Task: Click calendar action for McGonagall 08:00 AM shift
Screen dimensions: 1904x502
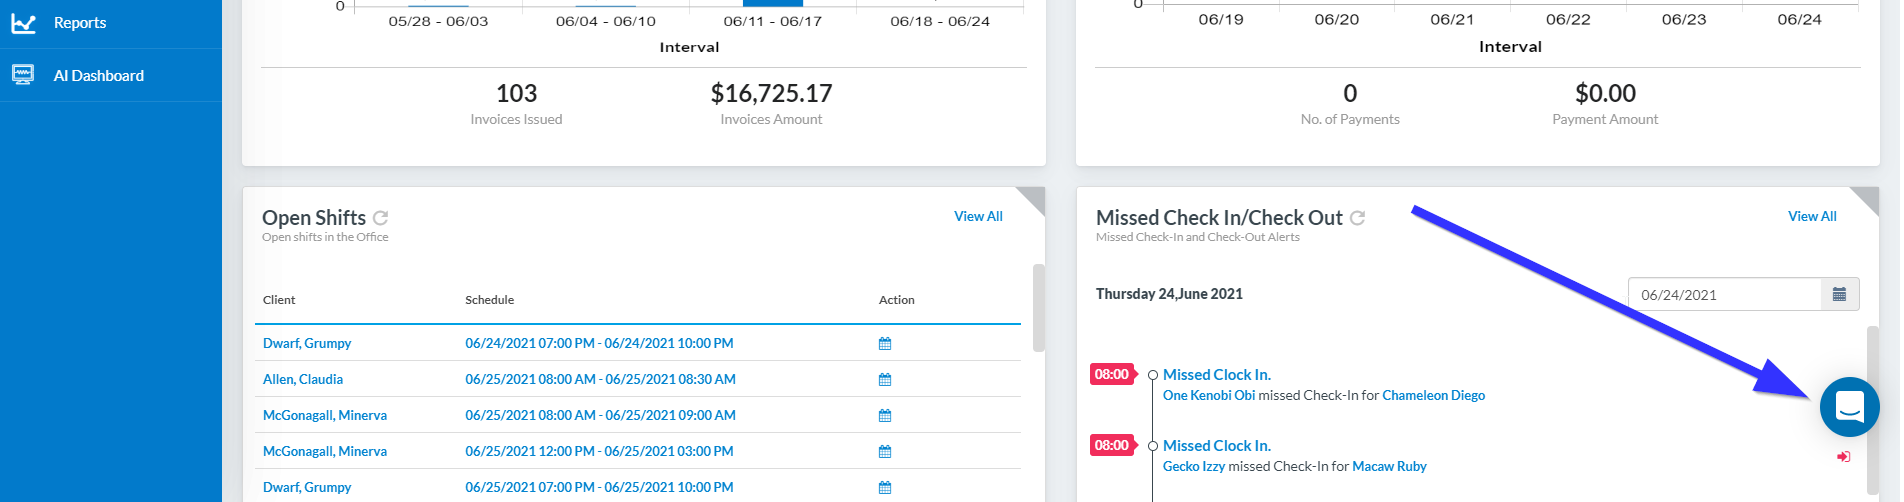Action: (885, 416)
